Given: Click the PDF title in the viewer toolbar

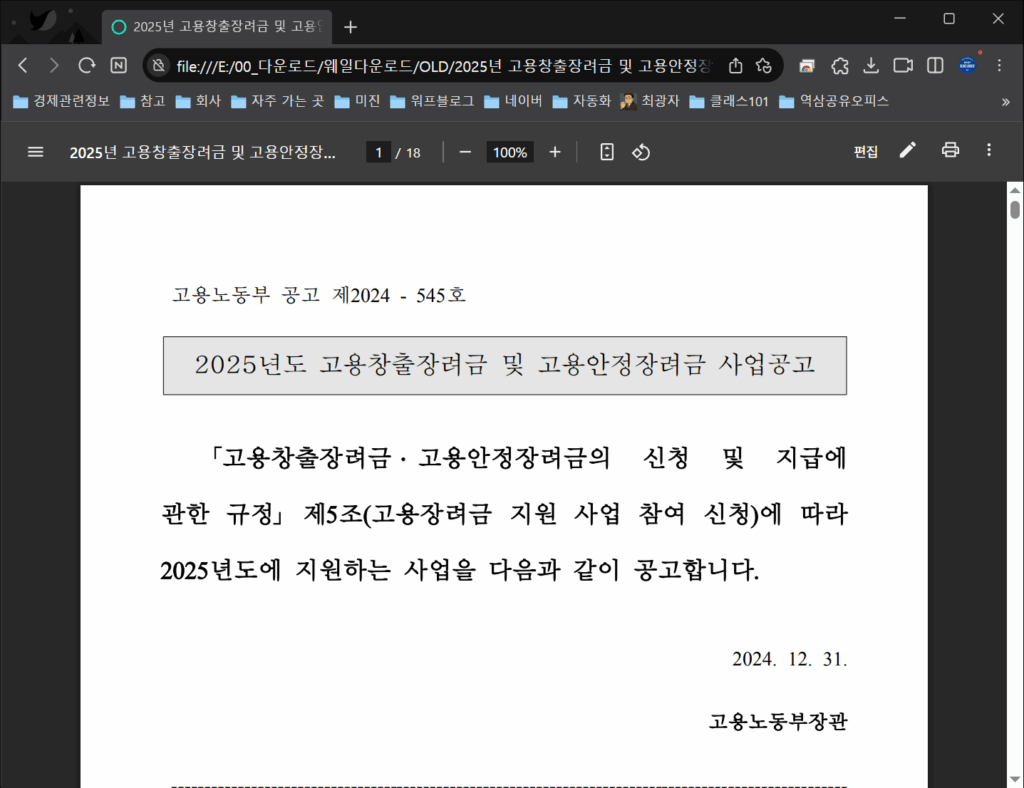Looking at the screenshot, I should click(x=202, y=153).
